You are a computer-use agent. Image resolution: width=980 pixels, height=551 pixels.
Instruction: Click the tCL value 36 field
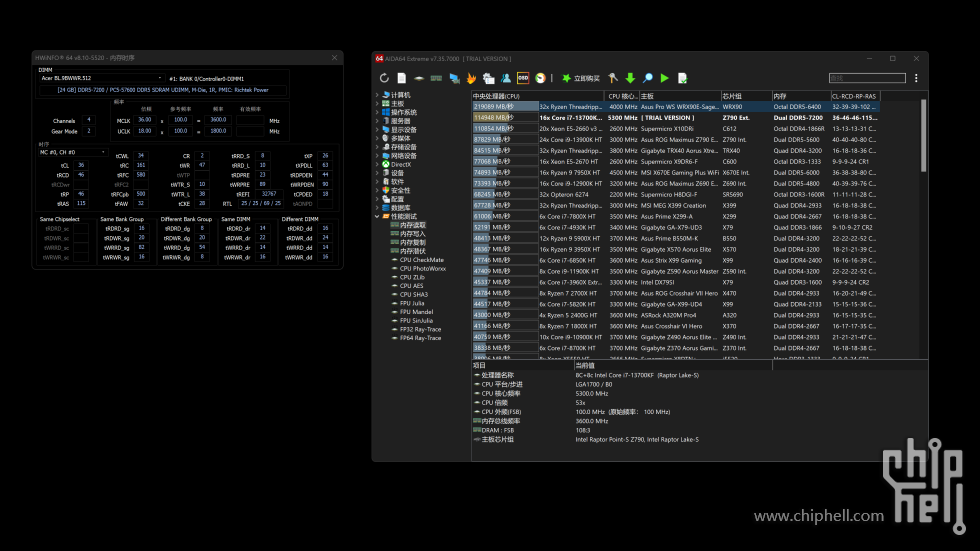click(81, 165)
